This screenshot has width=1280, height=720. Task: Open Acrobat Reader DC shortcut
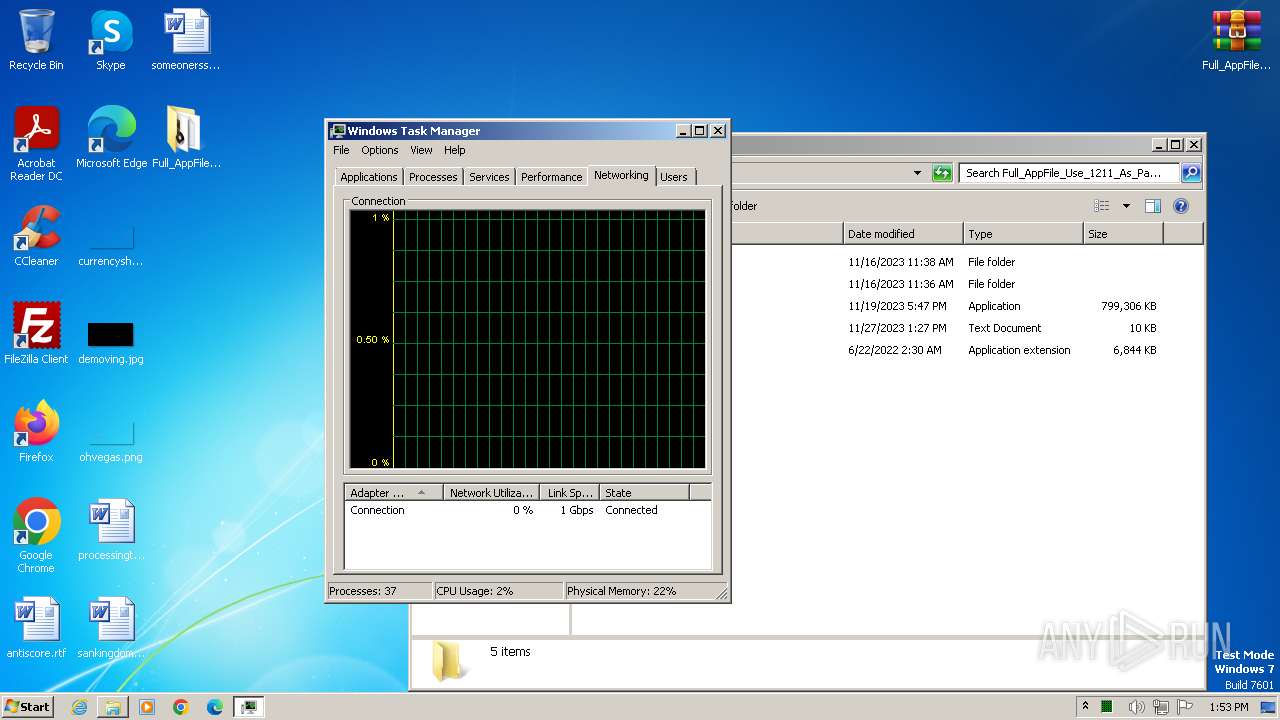[x=36, y=143]
